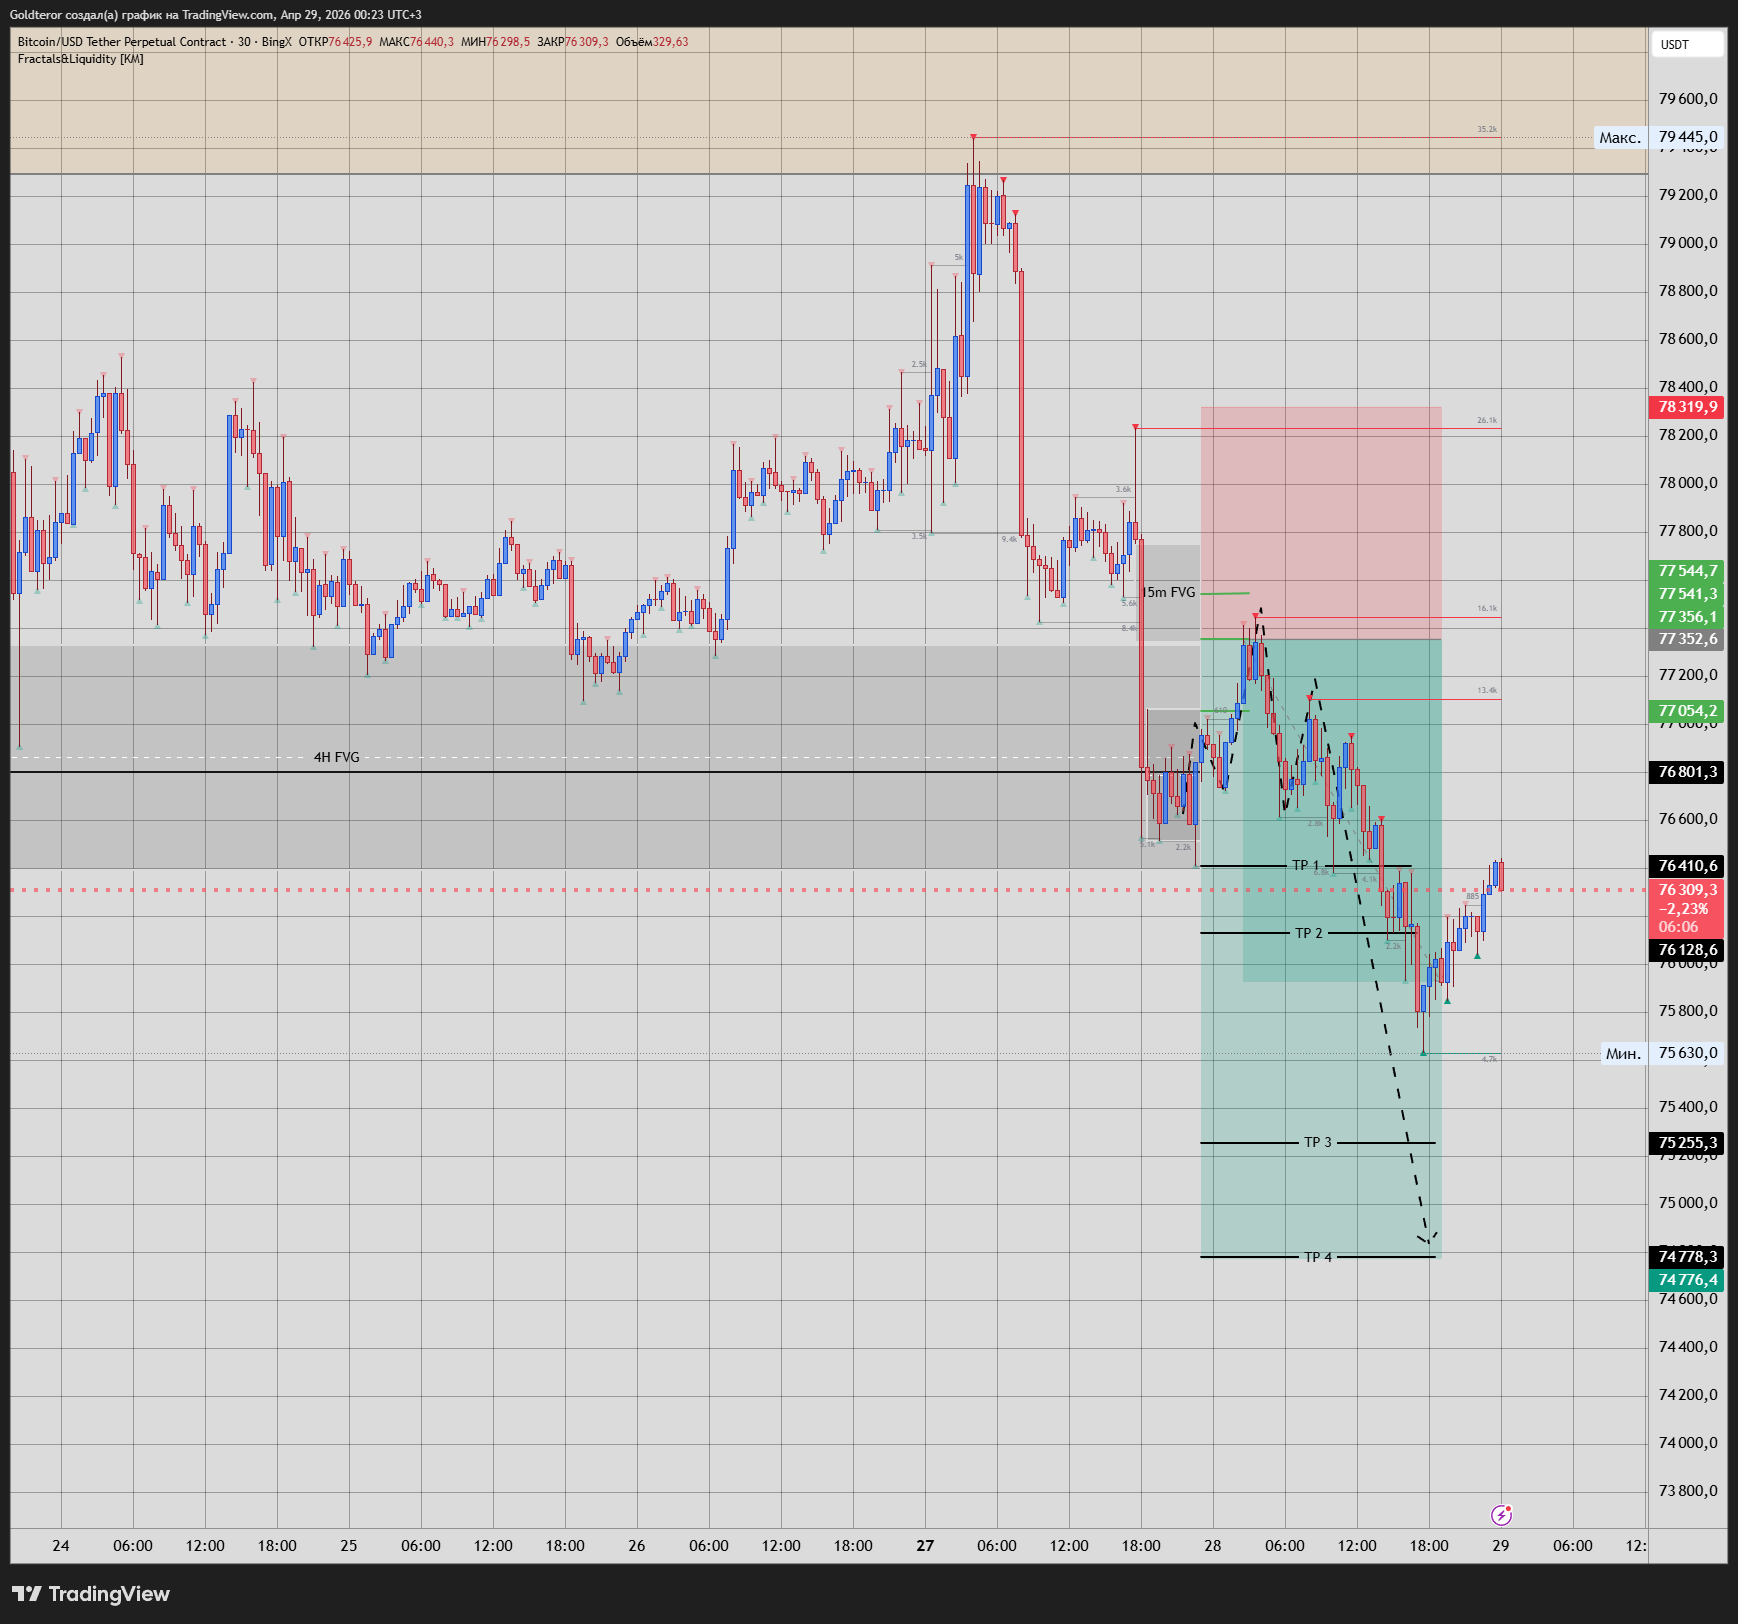Click the 74 000,0 price scale tick
Viewport: 1738px width, 1624px height.
coord(1687,1443)
